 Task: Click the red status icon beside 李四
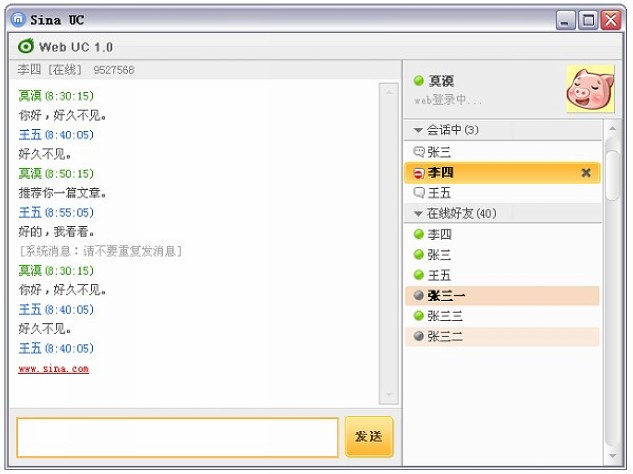click(x=419, y=173)
